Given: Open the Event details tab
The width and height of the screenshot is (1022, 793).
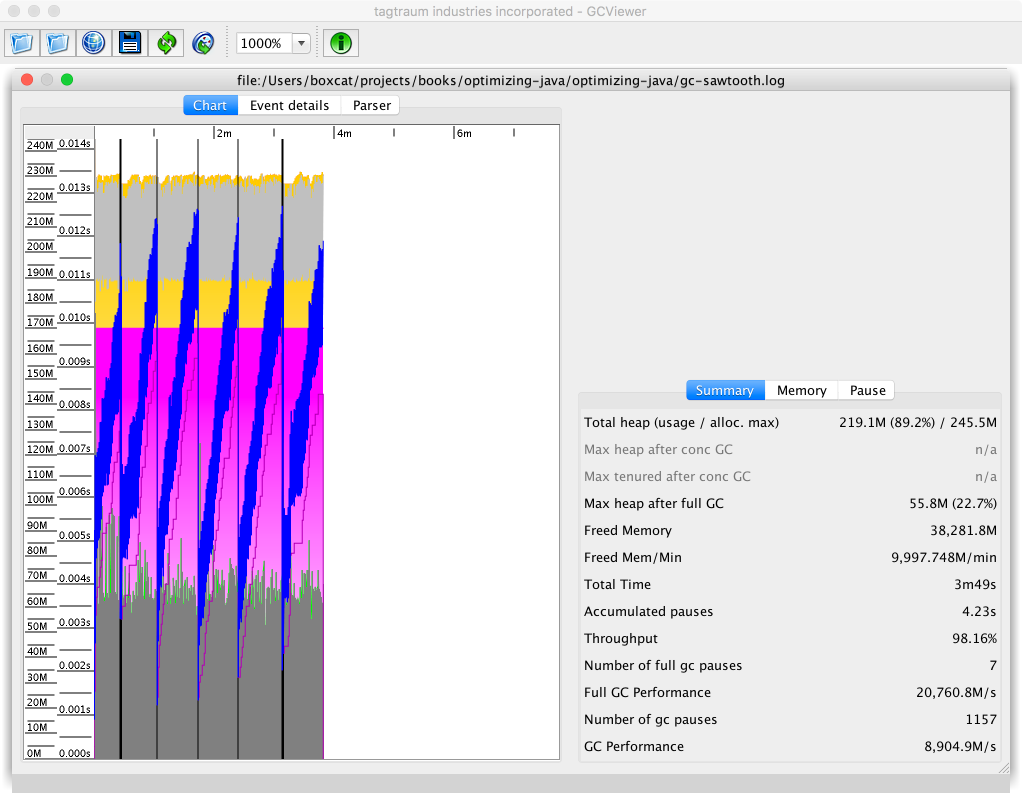Looking at the screenshot, I should (x=289, y=105).
